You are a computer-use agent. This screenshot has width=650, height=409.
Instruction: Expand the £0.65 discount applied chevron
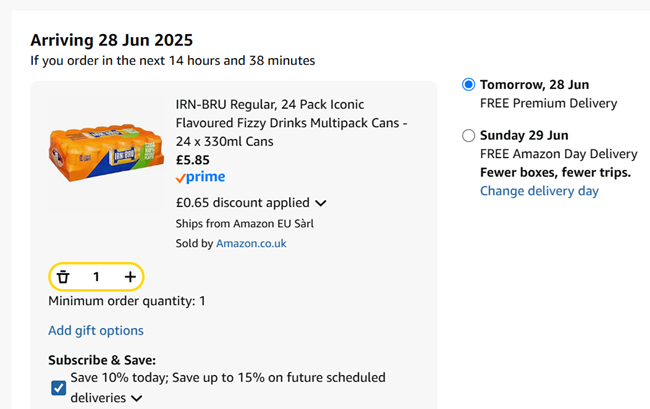point(321,203)
